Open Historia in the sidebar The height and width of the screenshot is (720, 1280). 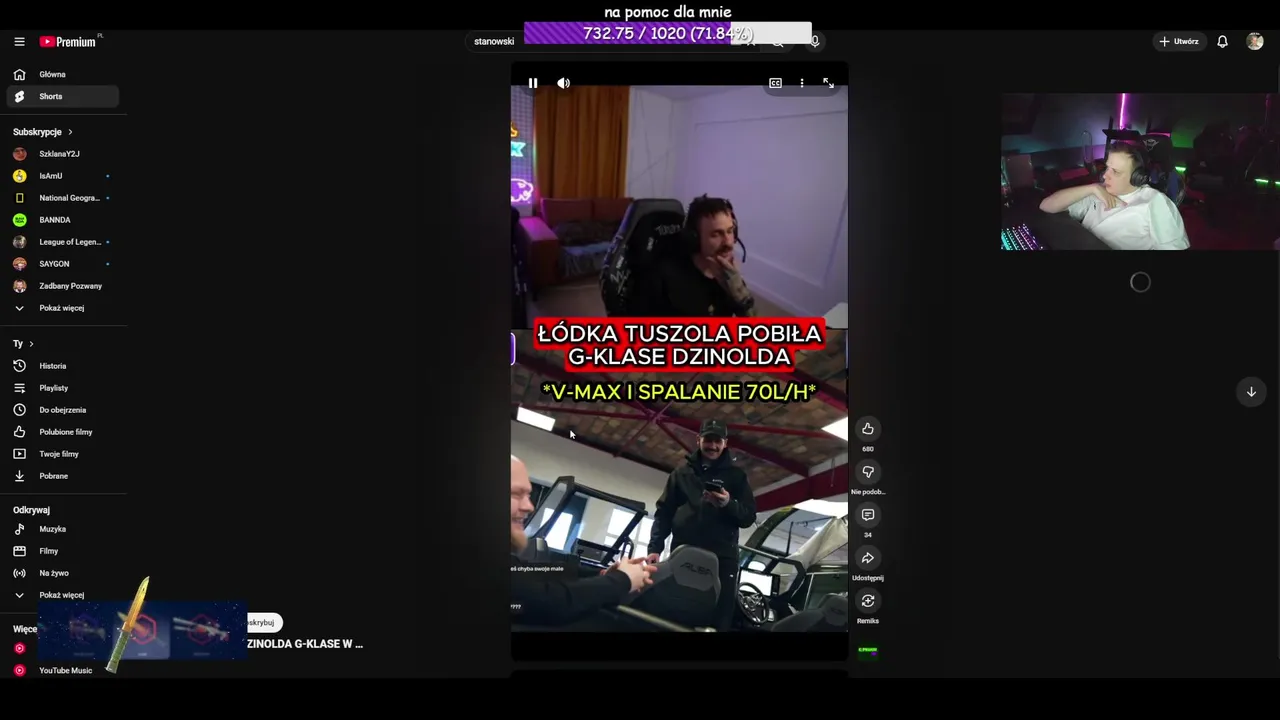[62, 366]
